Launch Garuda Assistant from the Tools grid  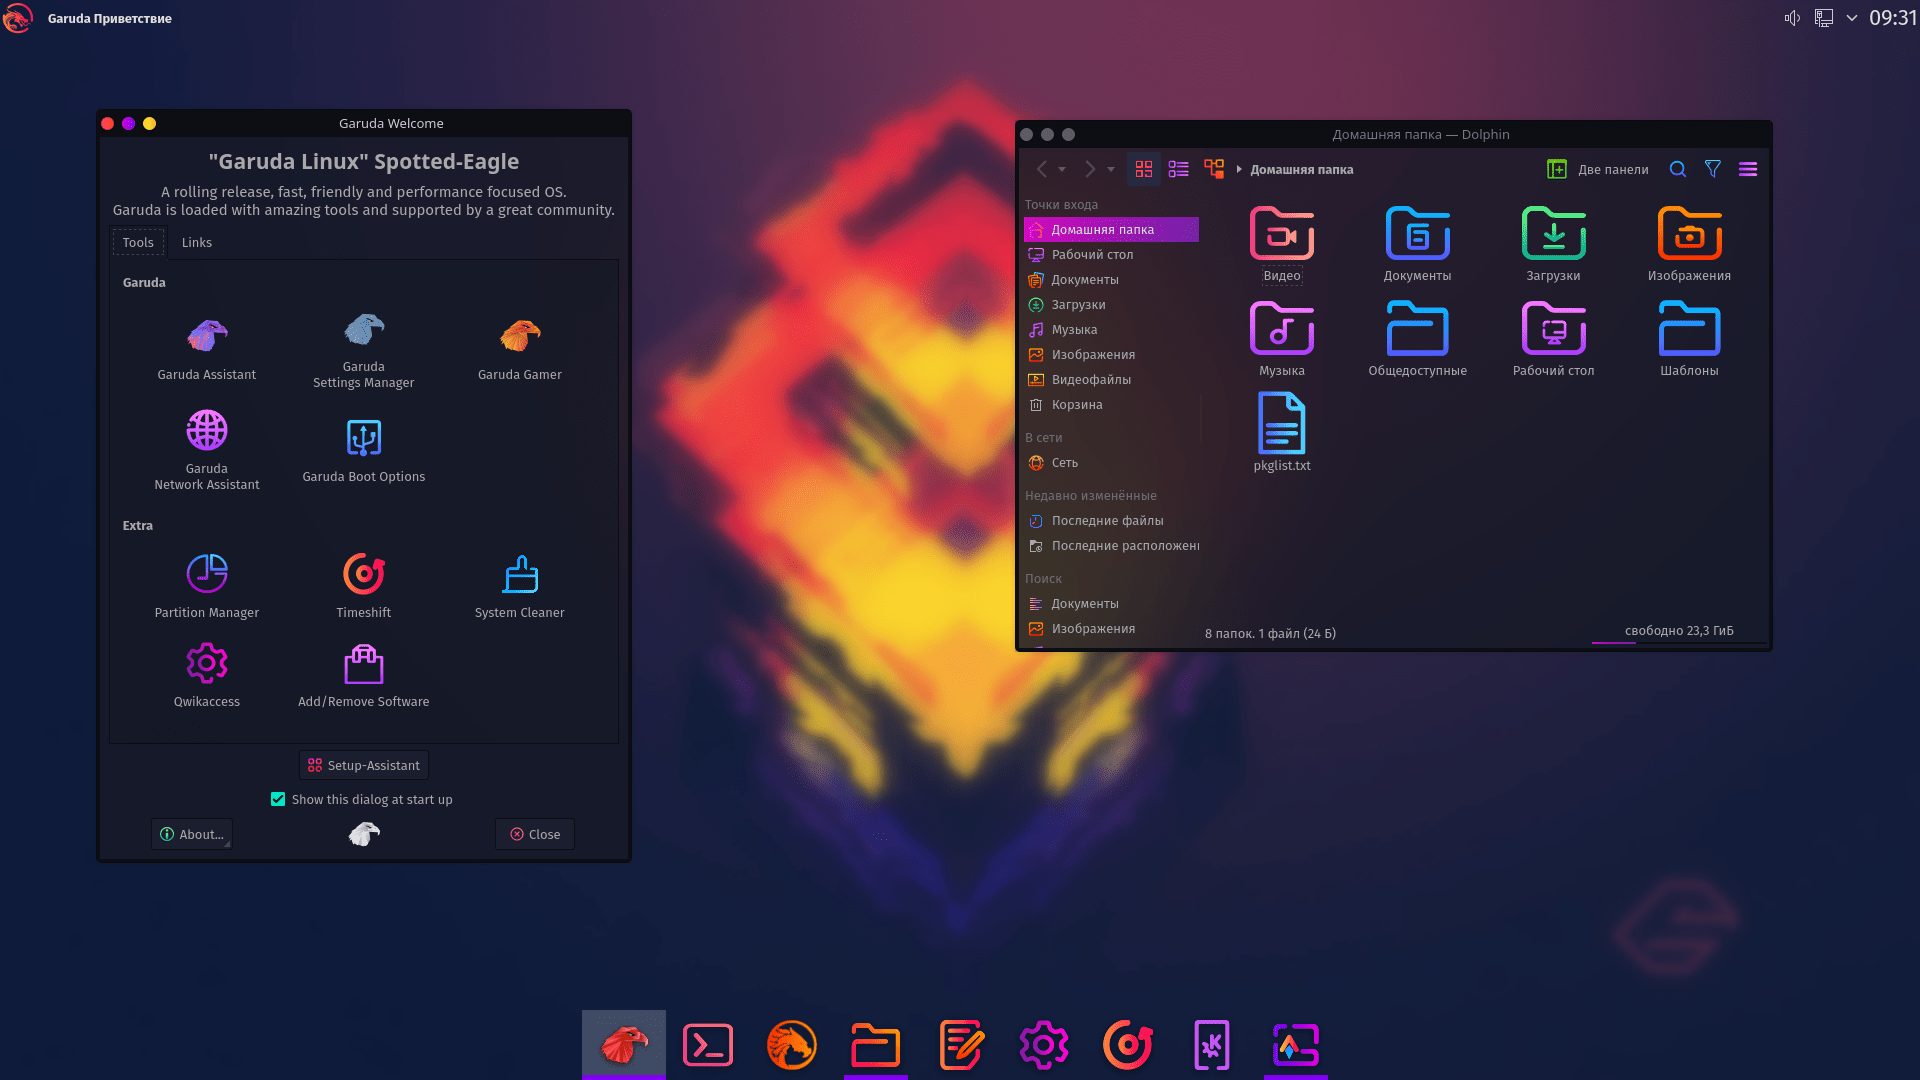206,345
